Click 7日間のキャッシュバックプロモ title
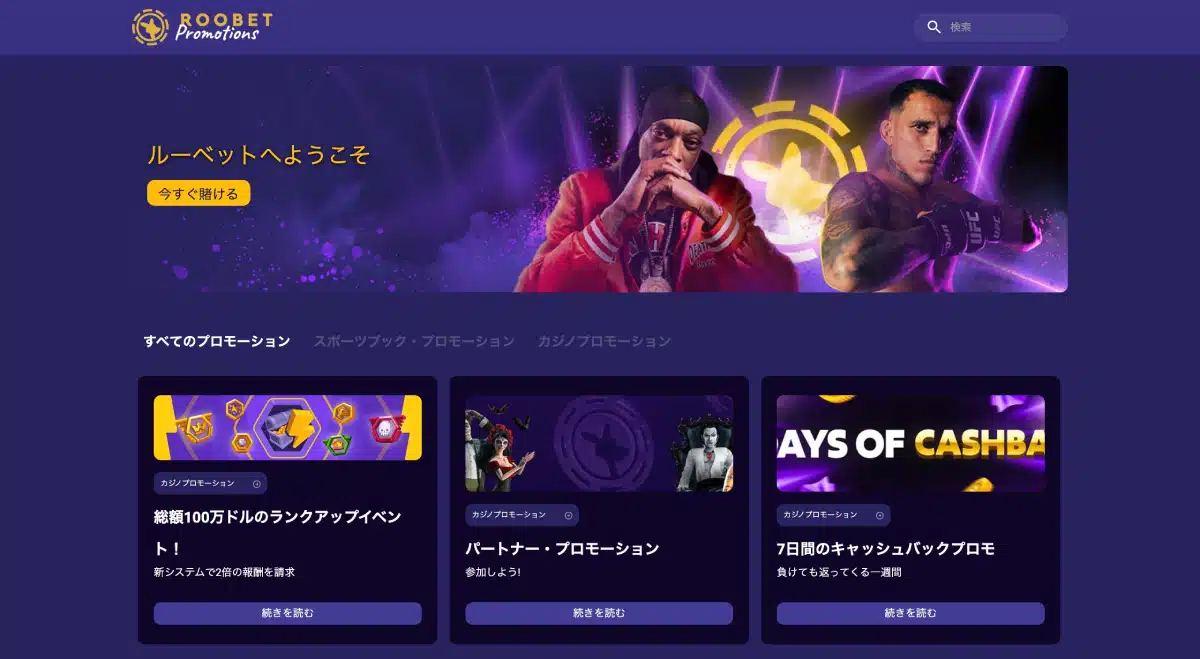This screenshot has height=659, width=1200. point(886,549)
